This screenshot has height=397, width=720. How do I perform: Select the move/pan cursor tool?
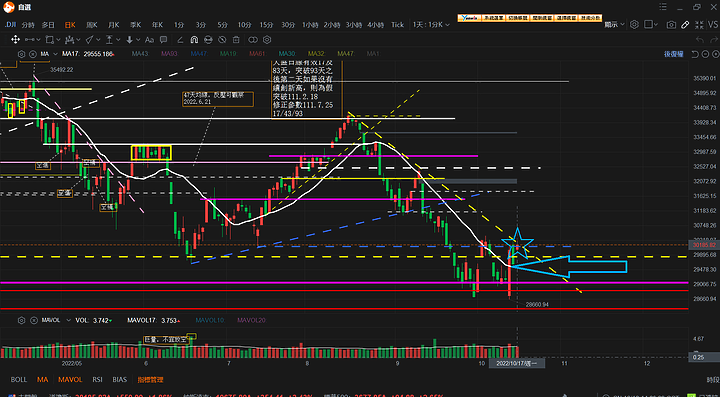[15, 39]
